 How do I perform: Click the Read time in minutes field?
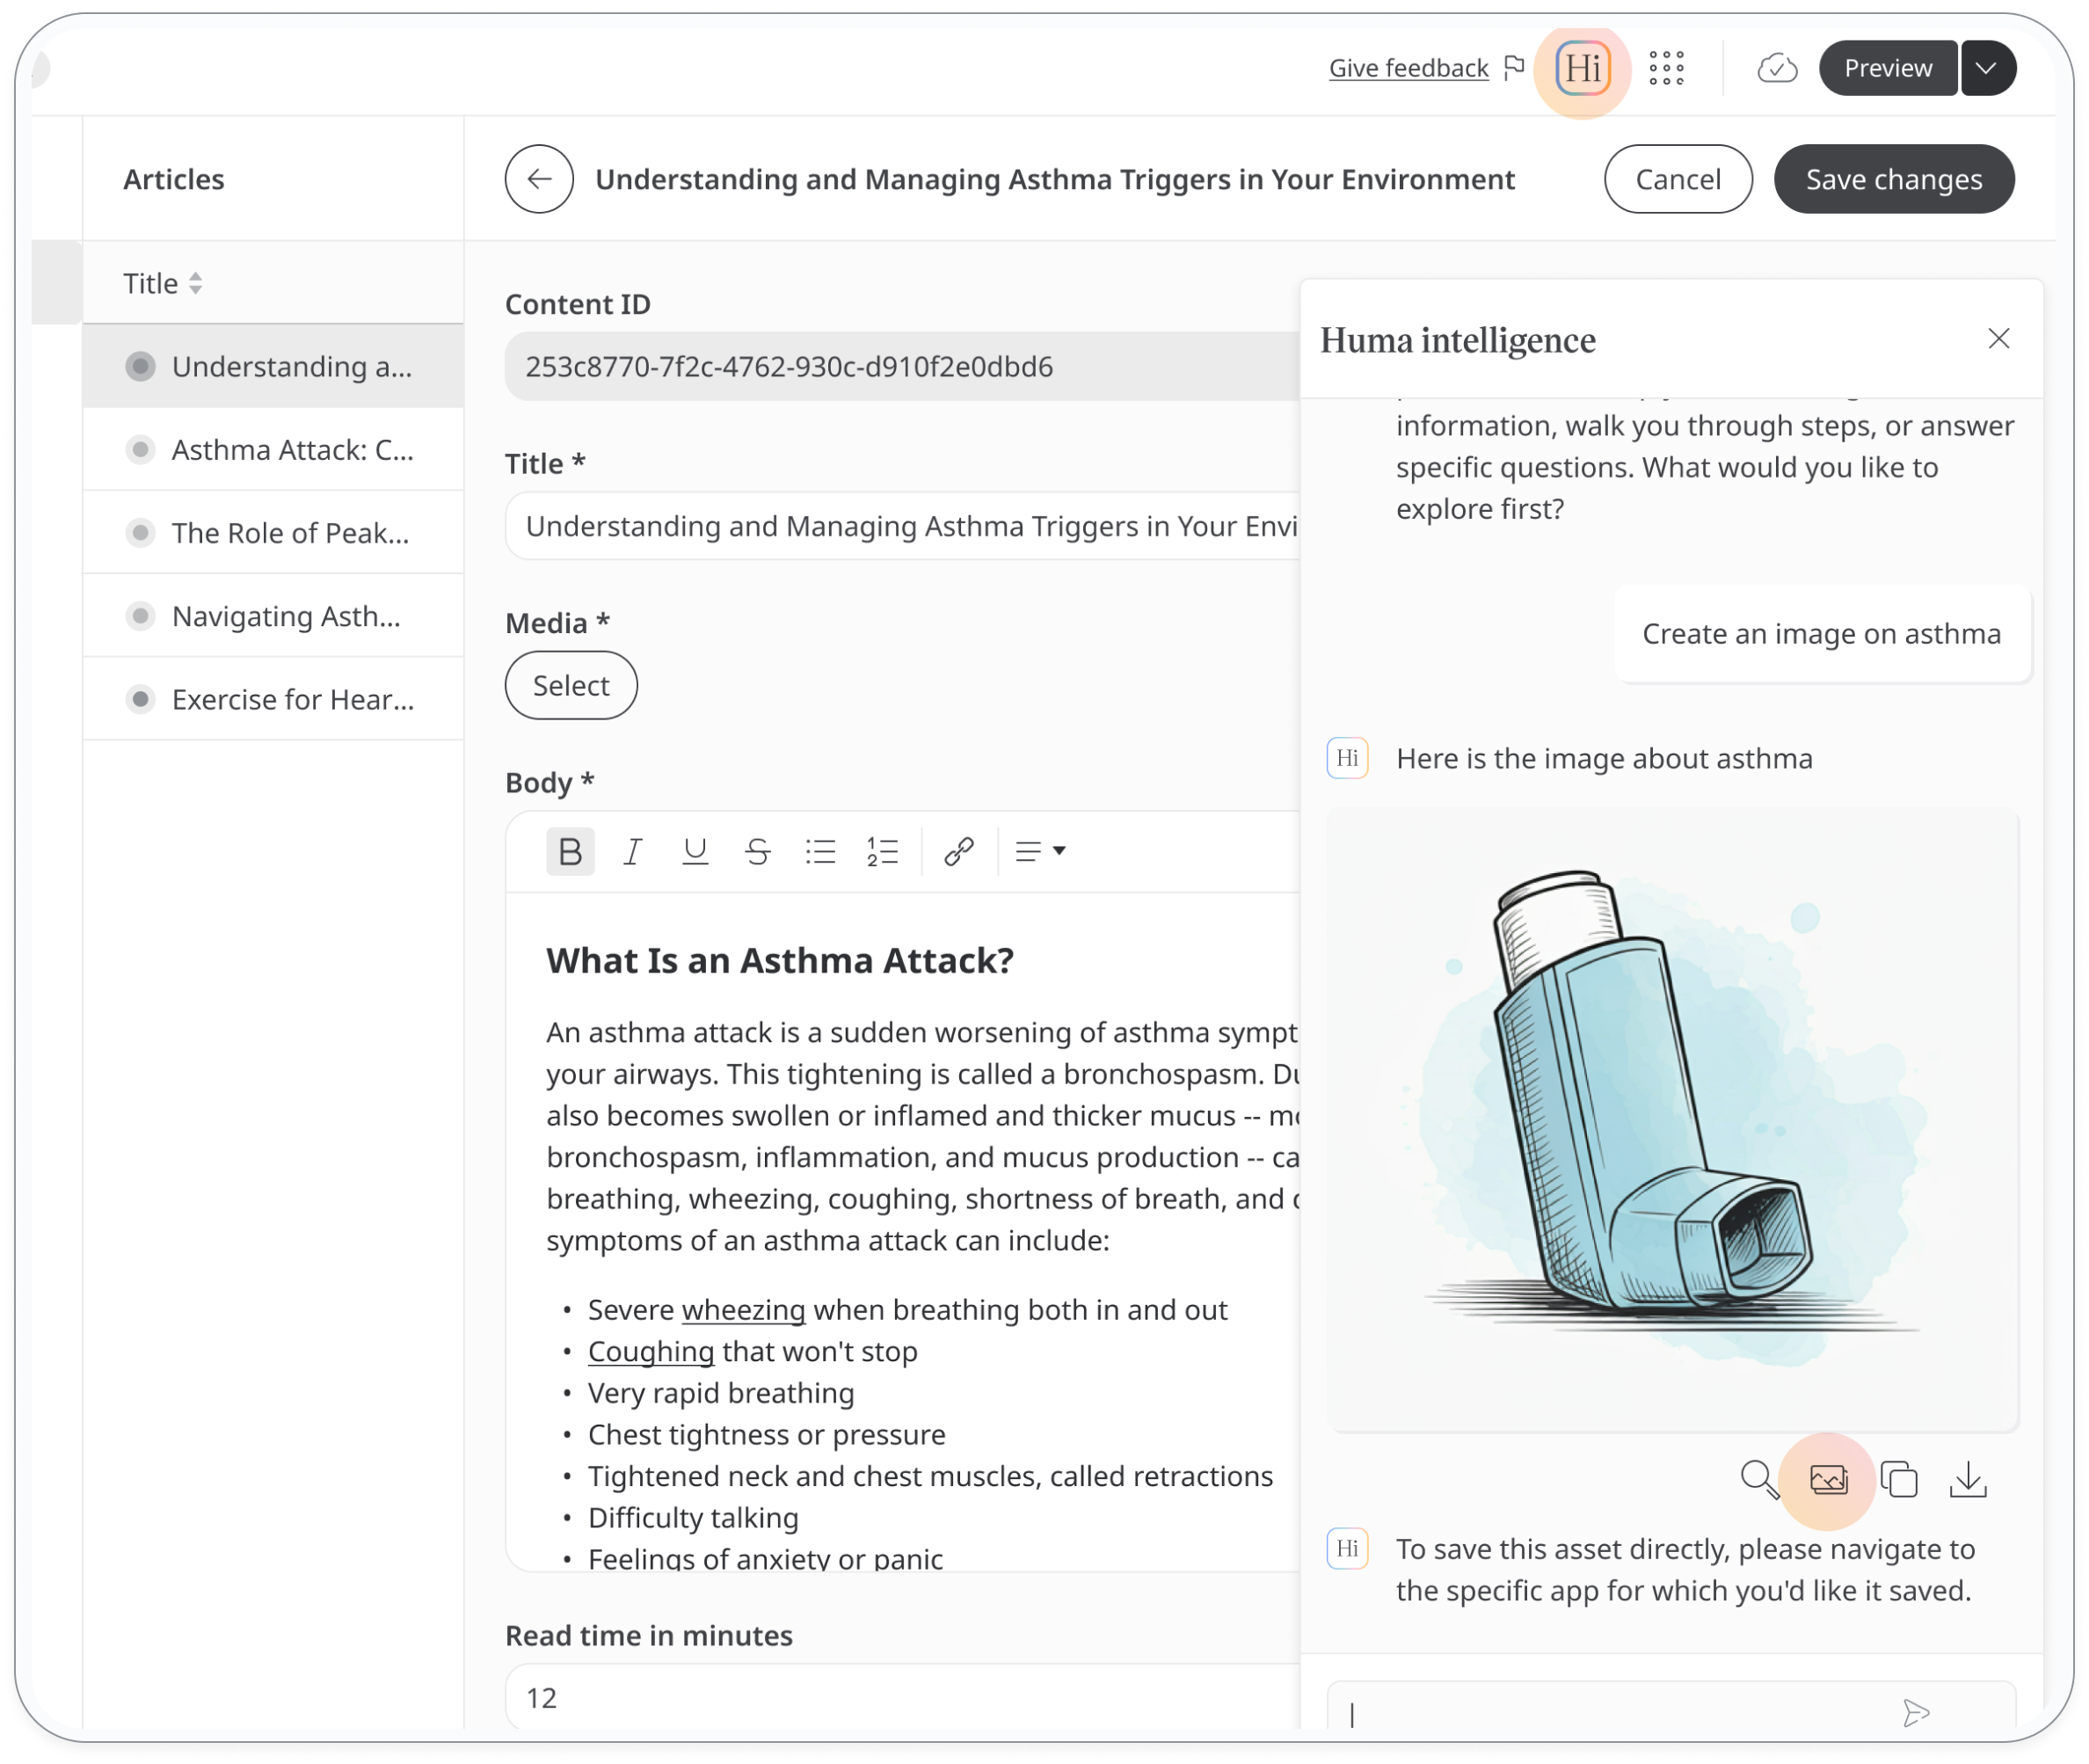(902, 1697)
